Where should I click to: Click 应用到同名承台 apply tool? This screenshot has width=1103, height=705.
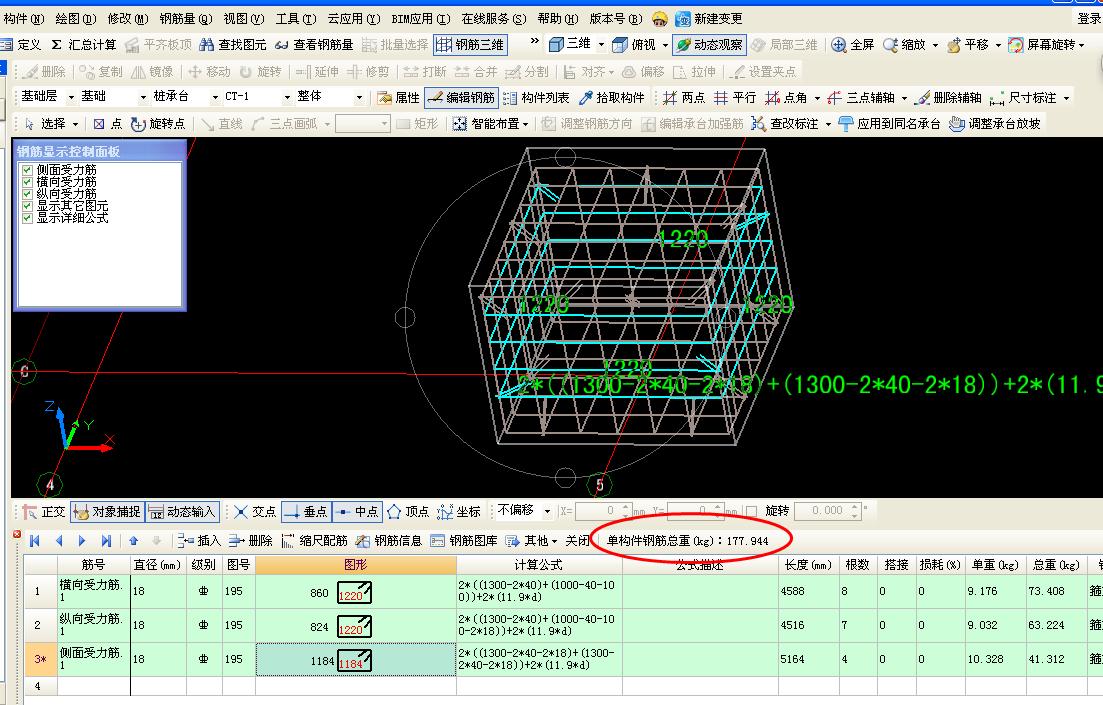tap(889, 124)
